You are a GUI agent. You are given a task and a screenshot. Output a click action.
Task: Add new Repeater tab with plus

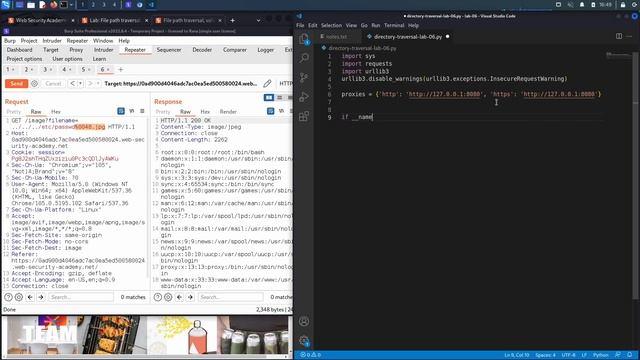[120, 69]
